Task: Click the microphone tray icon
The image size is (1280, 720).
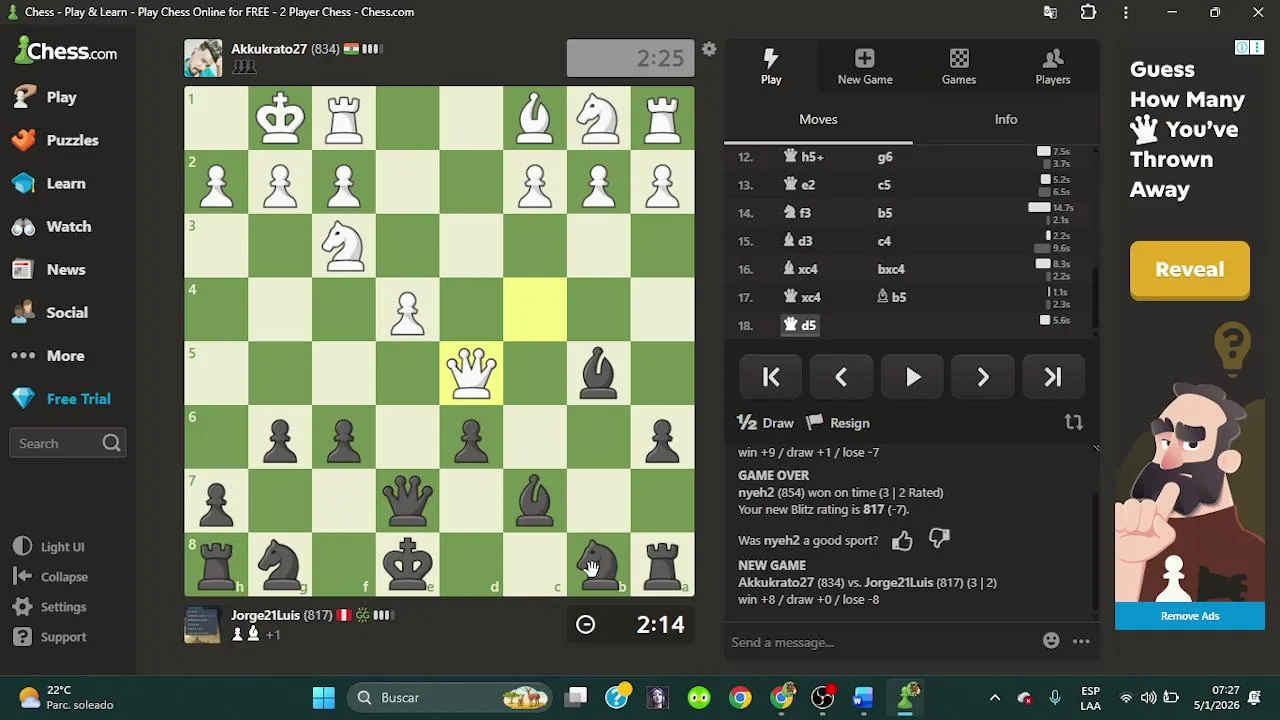Action: 1055,697
